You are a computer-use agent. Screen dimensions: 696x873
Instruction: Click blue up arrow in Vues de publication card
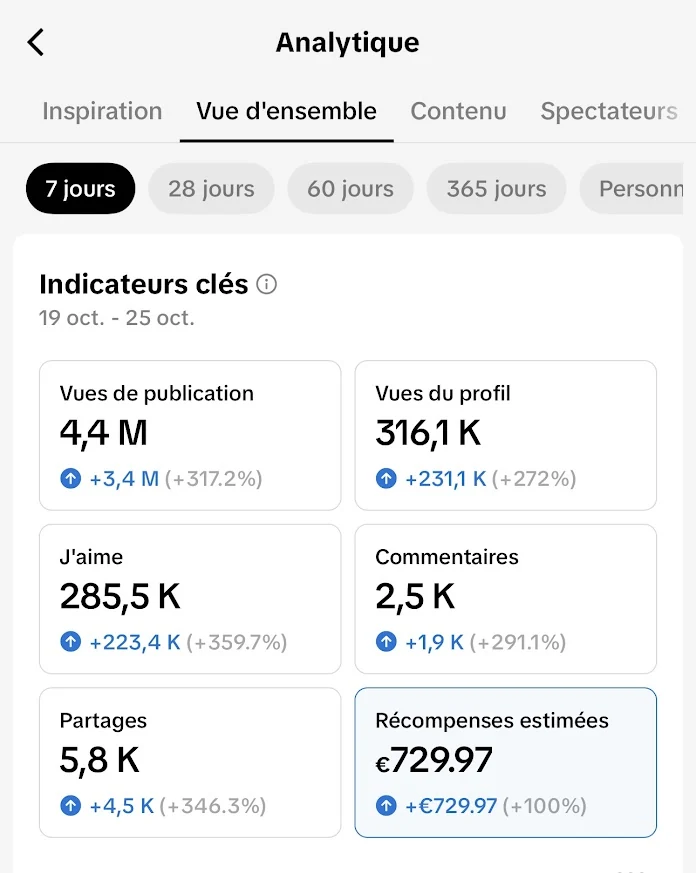coord(71,478)
